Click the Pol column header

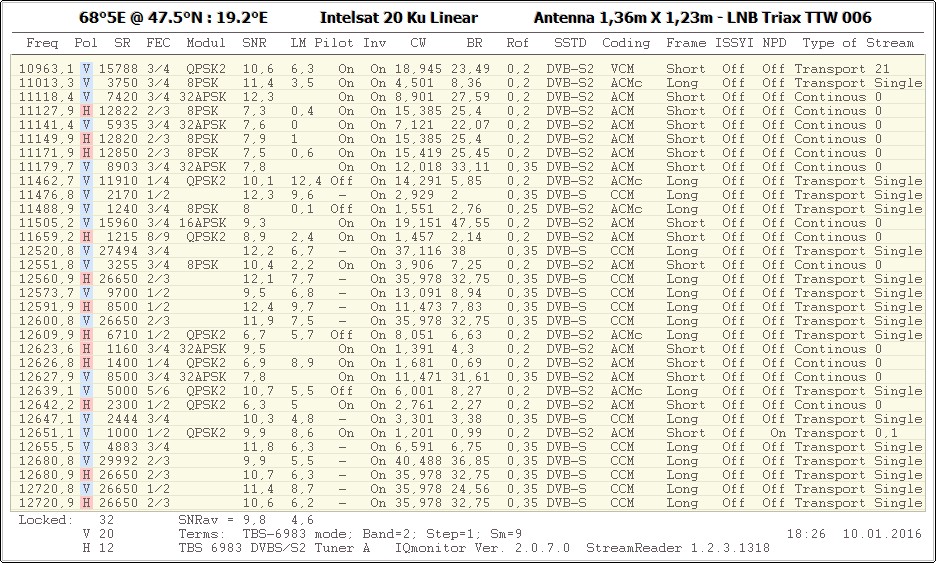coord(86,43)
